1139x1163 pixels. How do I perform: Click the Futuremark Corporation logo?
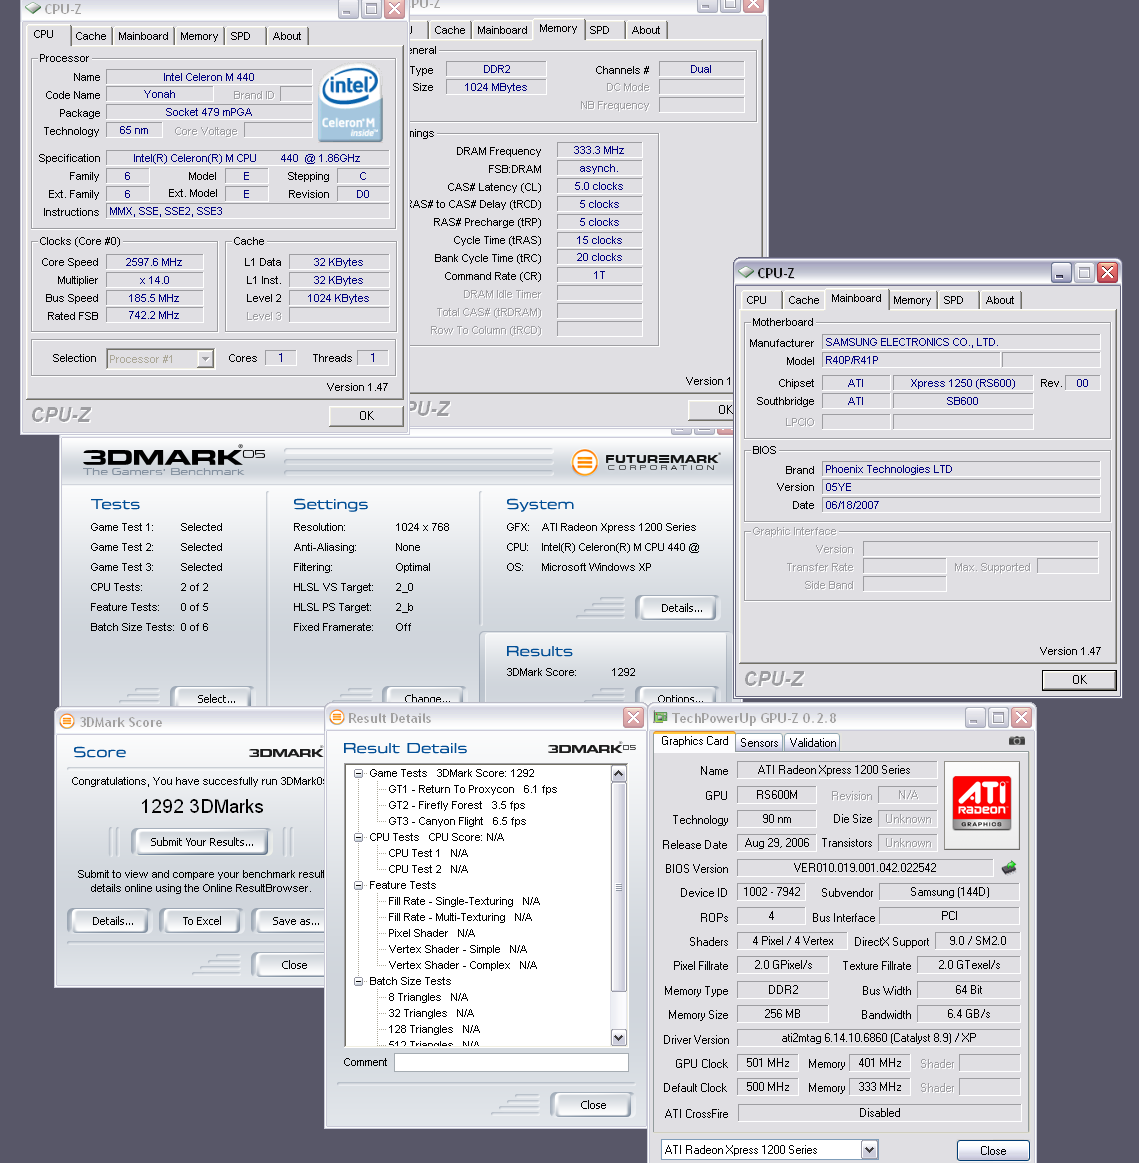coord(645,462)
